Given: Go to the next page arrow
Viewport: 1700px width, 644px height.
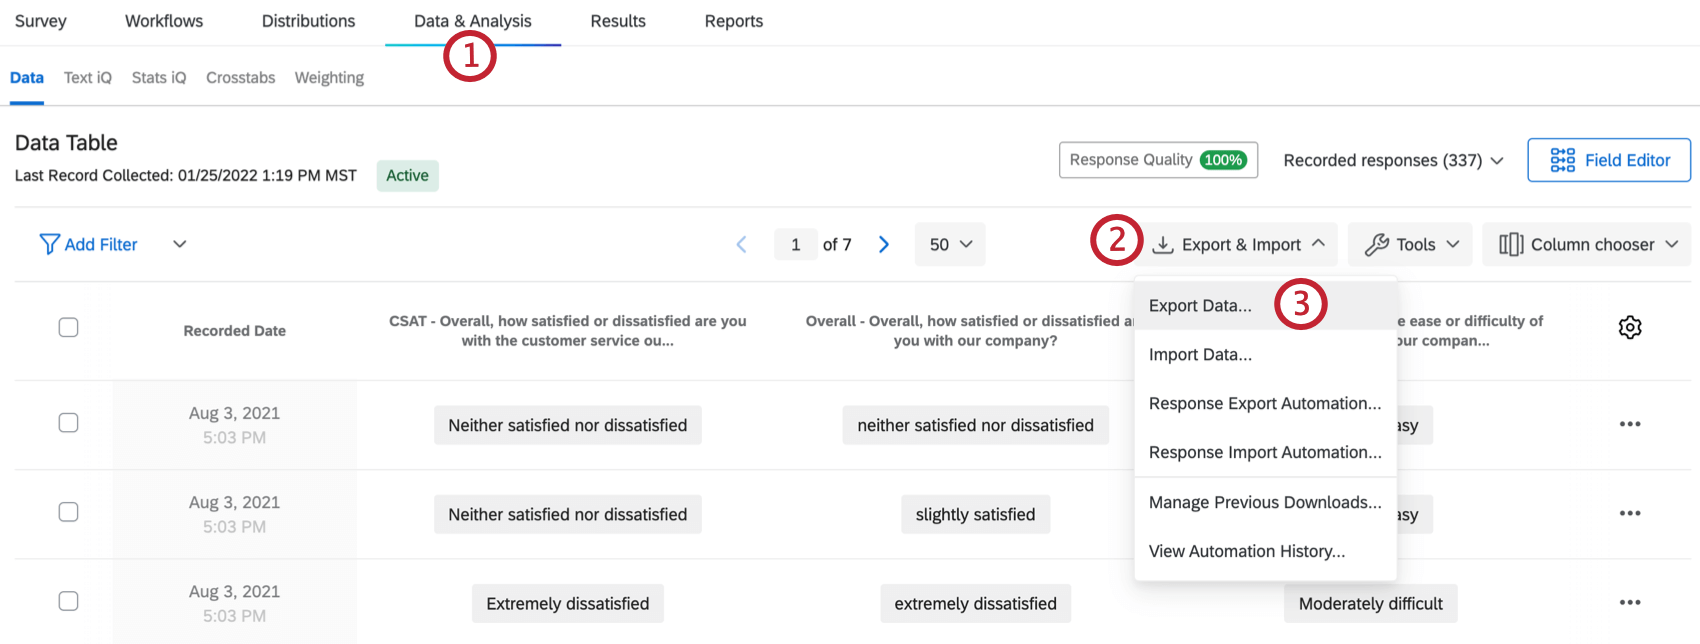Looking at the screenshot, I should (x=884, y=244).
